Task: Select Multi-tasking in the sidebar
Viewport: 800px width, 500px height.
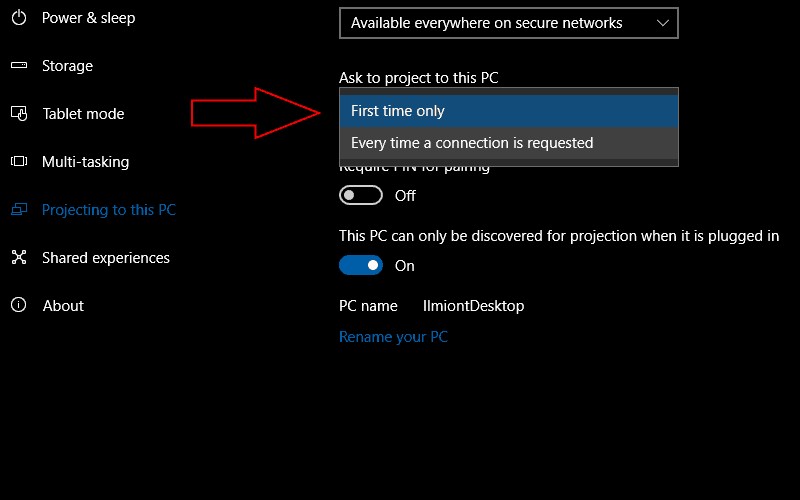Action: click(x=85, y=162)
